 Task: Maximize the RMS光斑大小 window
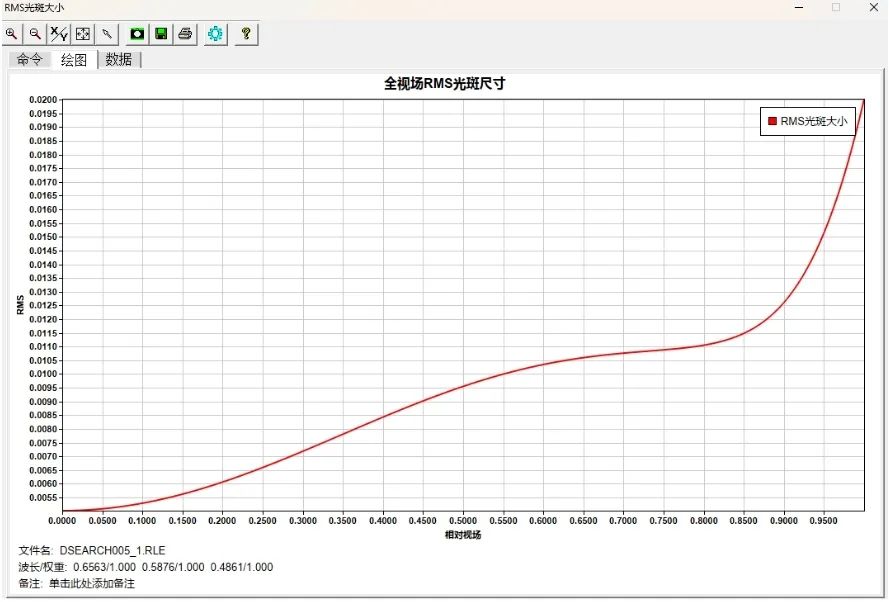pos(836,7)
